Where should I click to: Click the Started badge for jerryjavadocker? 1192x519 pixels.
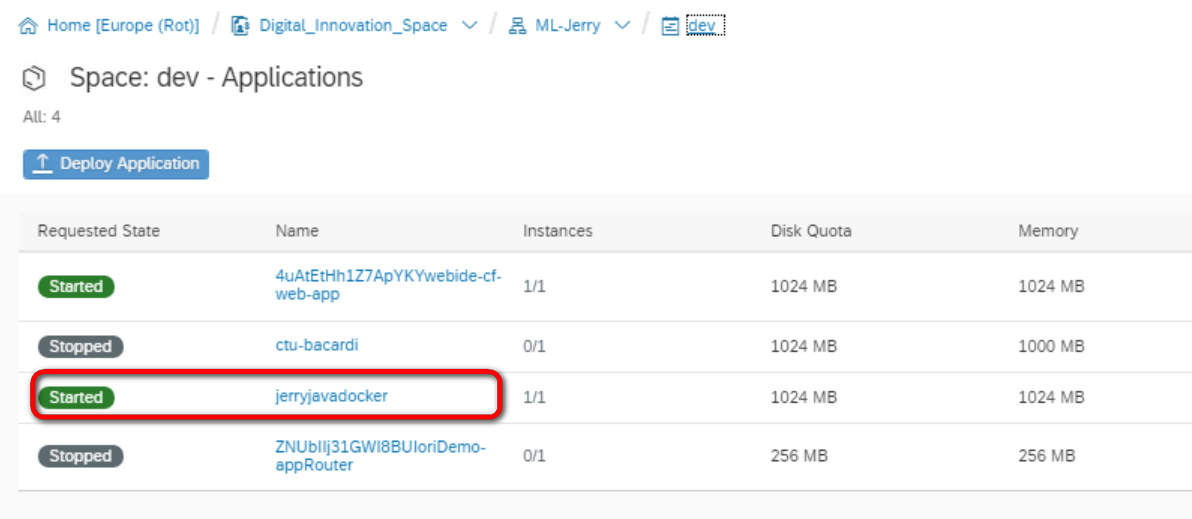(x=76, y=397)
